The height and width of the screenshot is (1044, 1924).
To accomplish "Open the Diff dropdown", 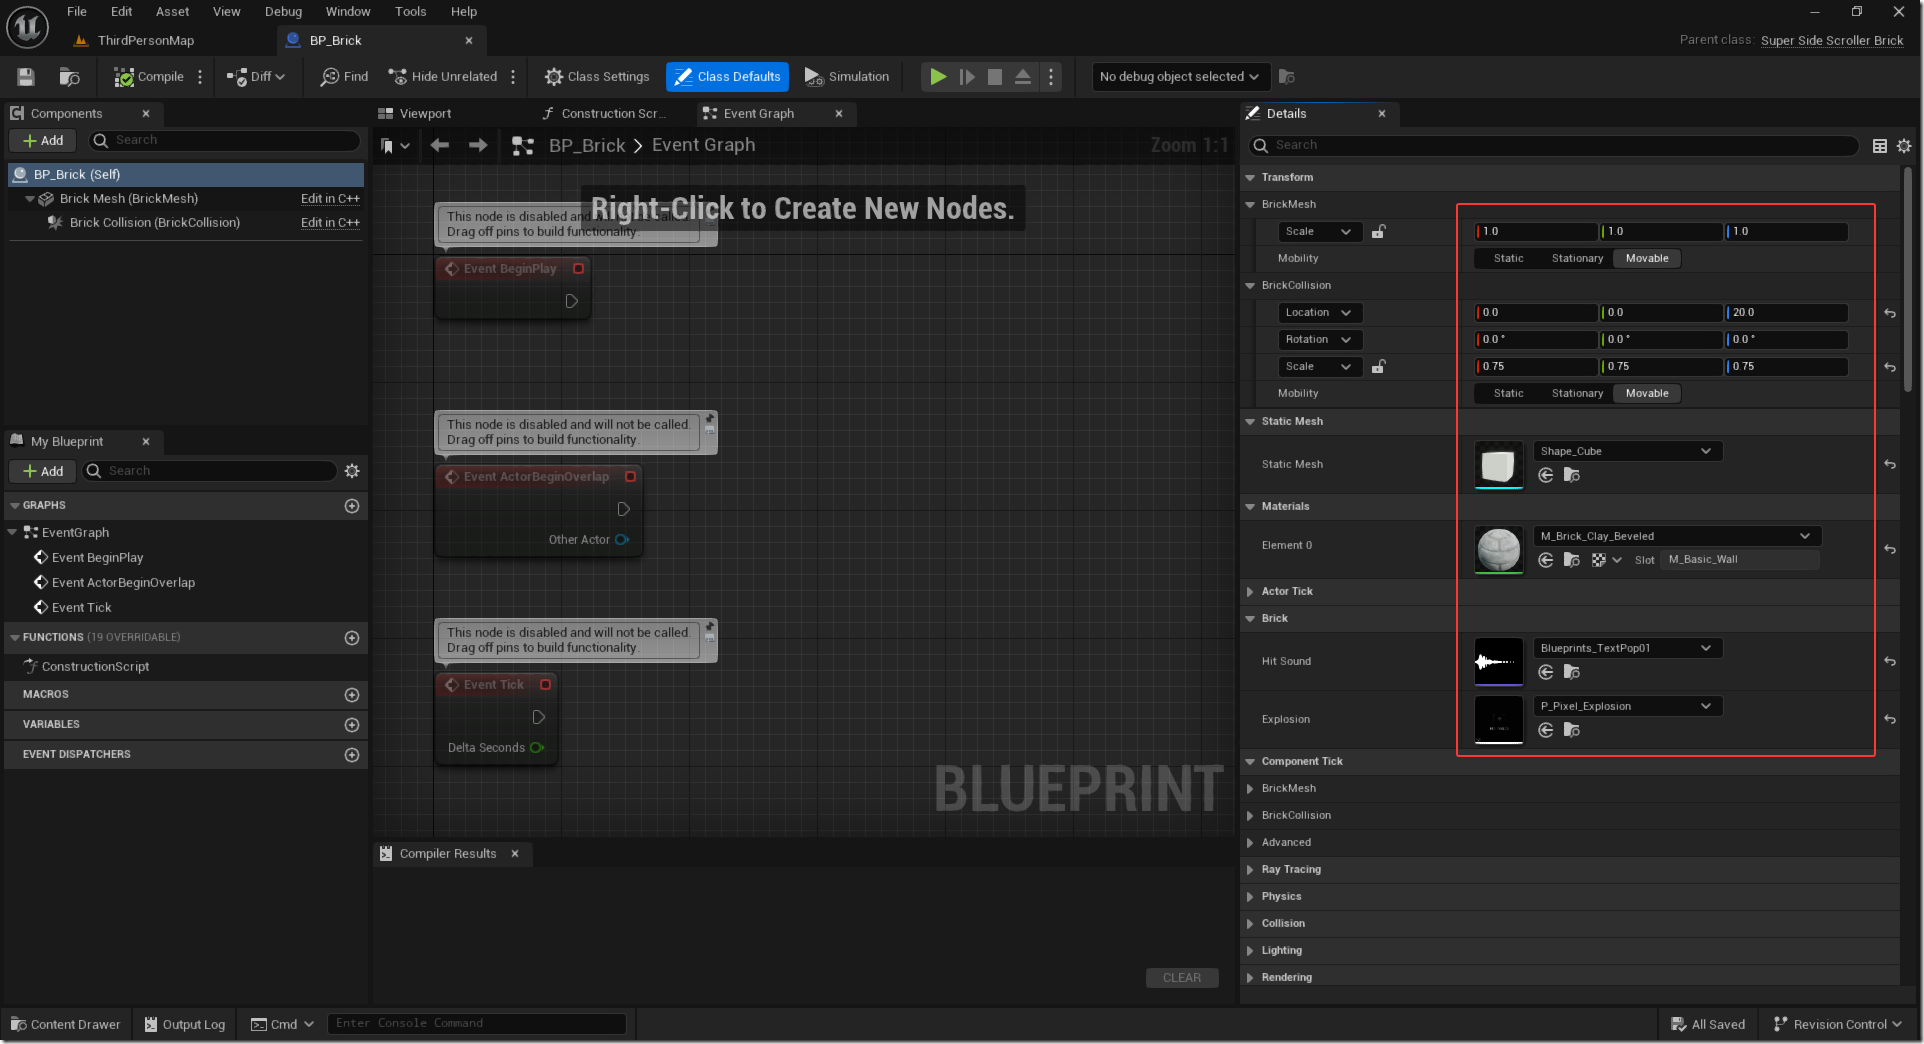I will 256,77.
